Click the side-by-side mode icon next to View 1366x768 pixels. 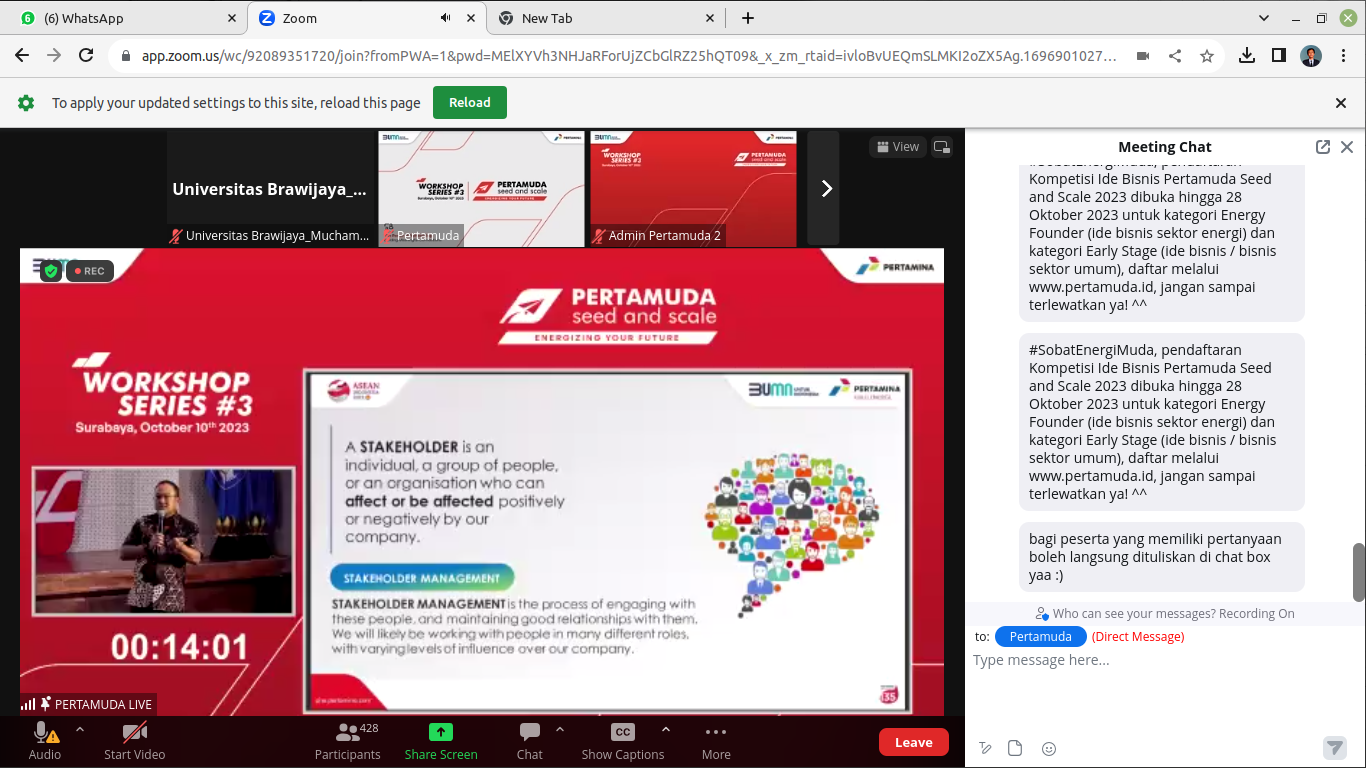[x=942, y=147]
